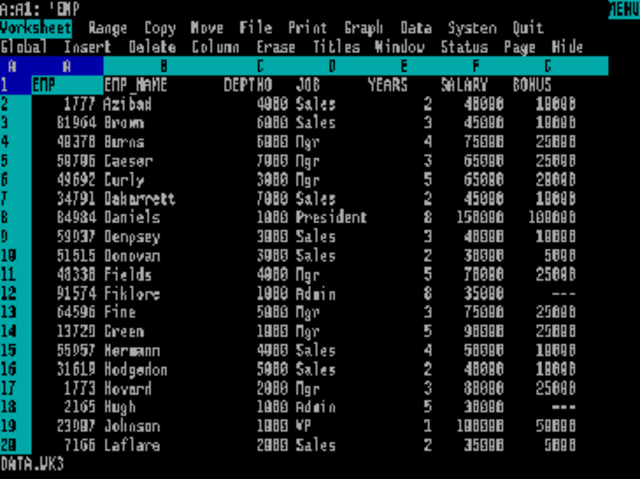Click the name Daniels
The width and height of the screenshot is (640, 479).
point(132,217)
